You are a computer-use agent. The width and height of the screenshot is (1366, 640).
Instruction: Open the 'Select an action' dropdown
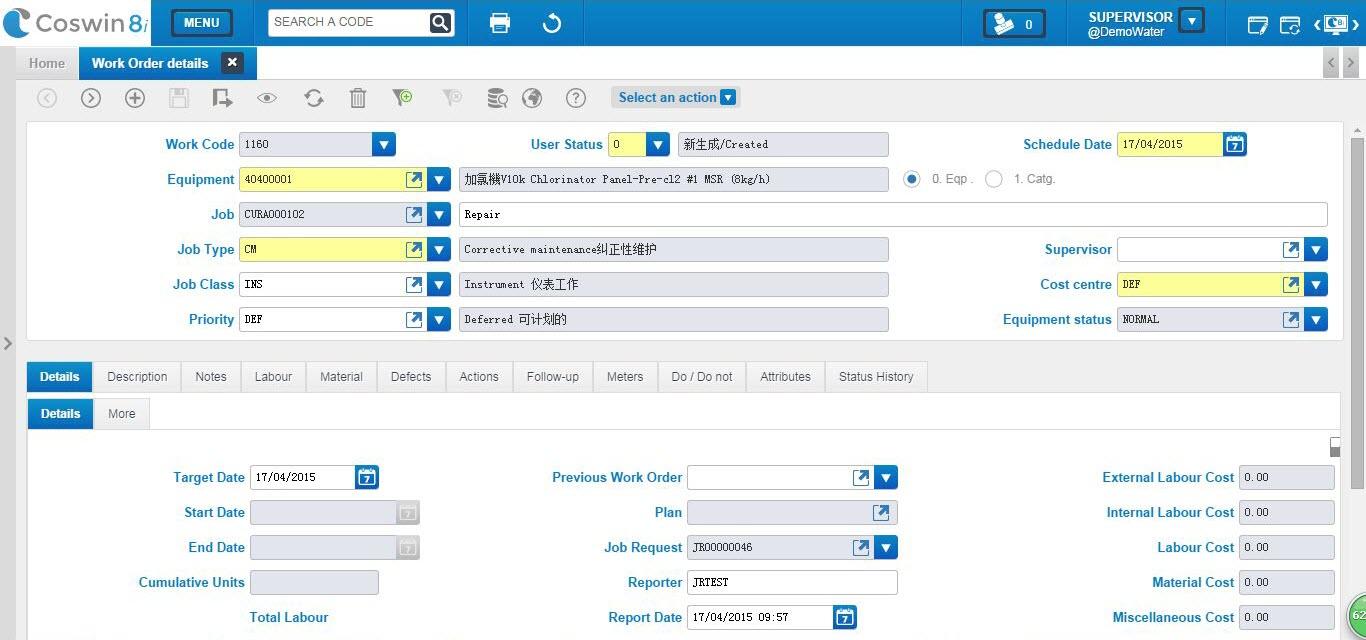coord(675,97)
